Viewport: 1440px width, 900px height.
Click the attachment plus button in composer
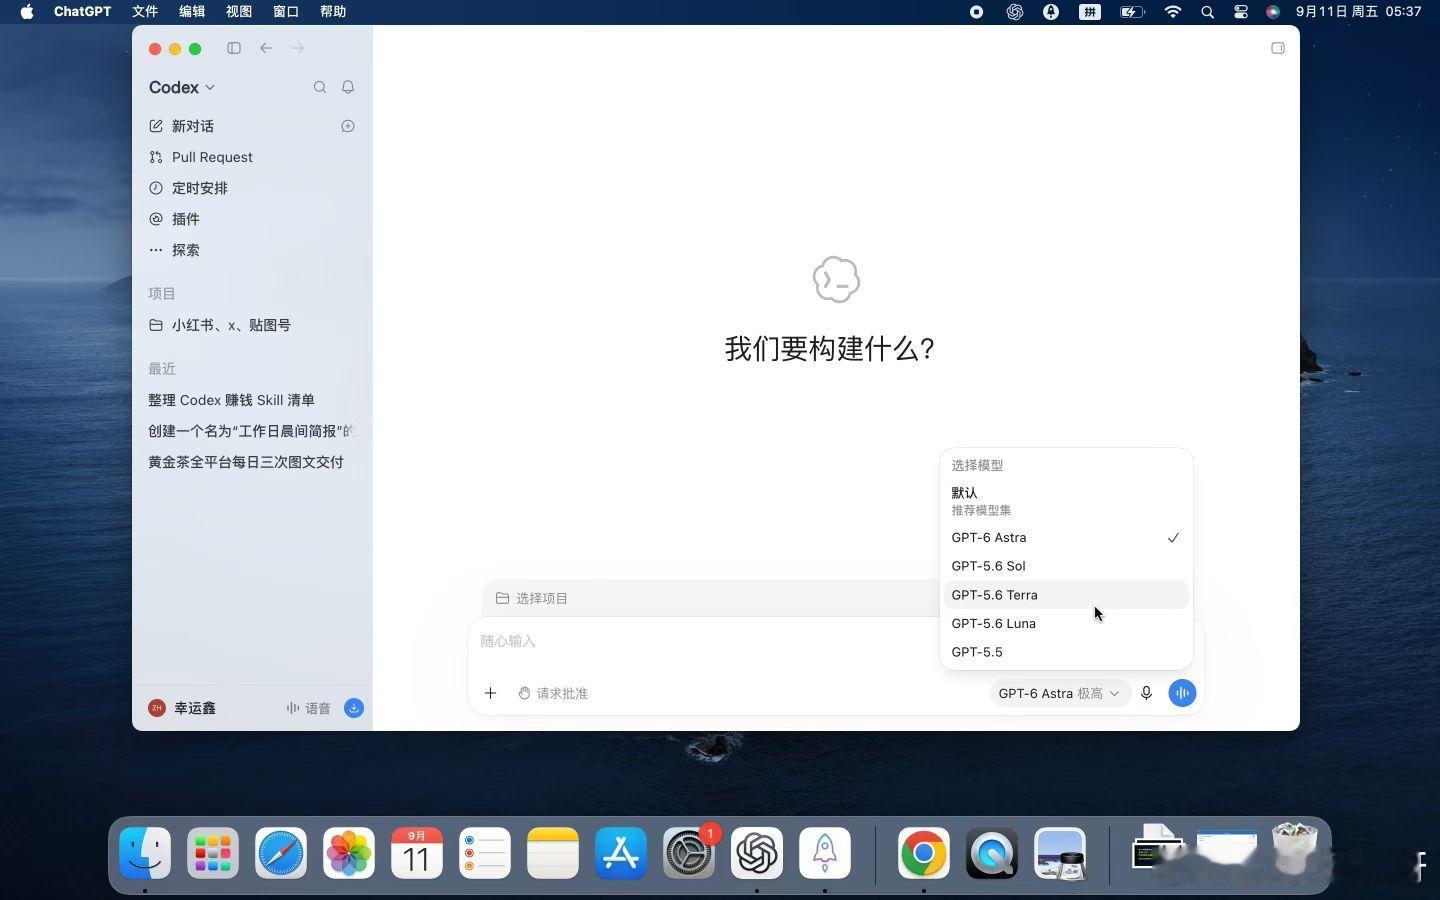pyautogui.click(x=490, y=693)
